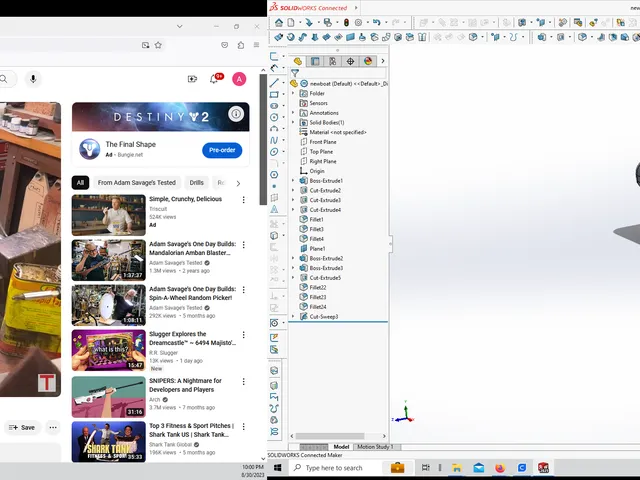The image size is (640, 480).
Task: Select the Straight Slot sketch tool
Action: [274, 106]
